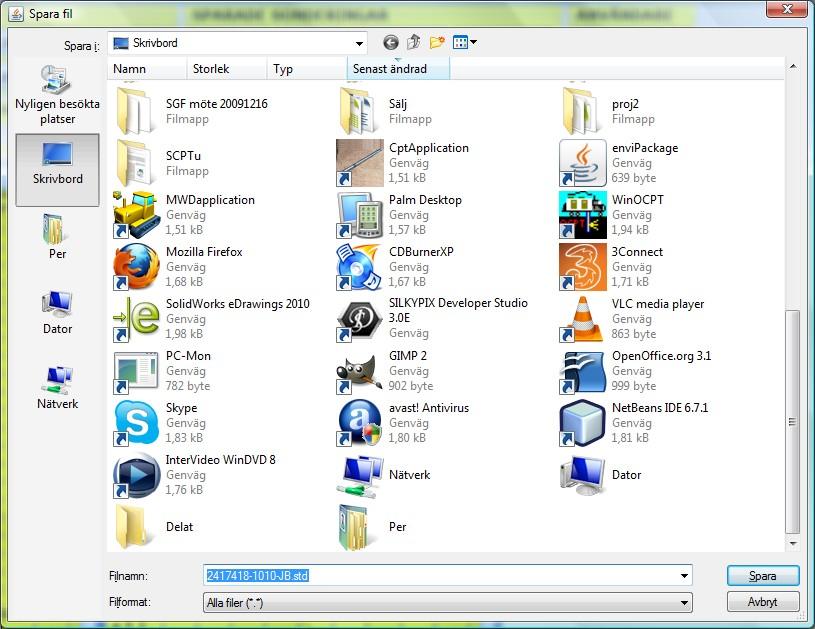This screenshot has height=629, width=815.
Task: Select the VLC media player shortcut
Action: tap(632, 319)
